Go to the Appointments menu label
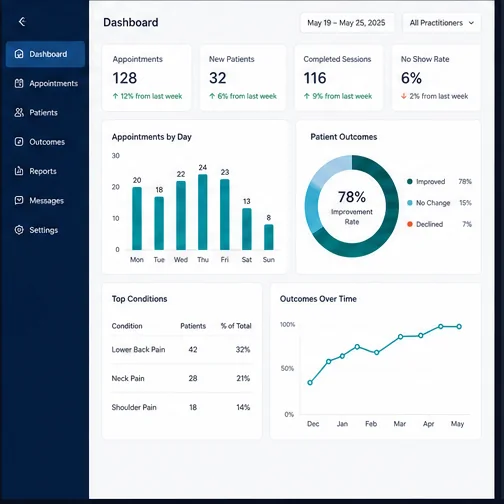Image resolution: width=504 pixels, height=504 pixels. [x=53, y=83]
